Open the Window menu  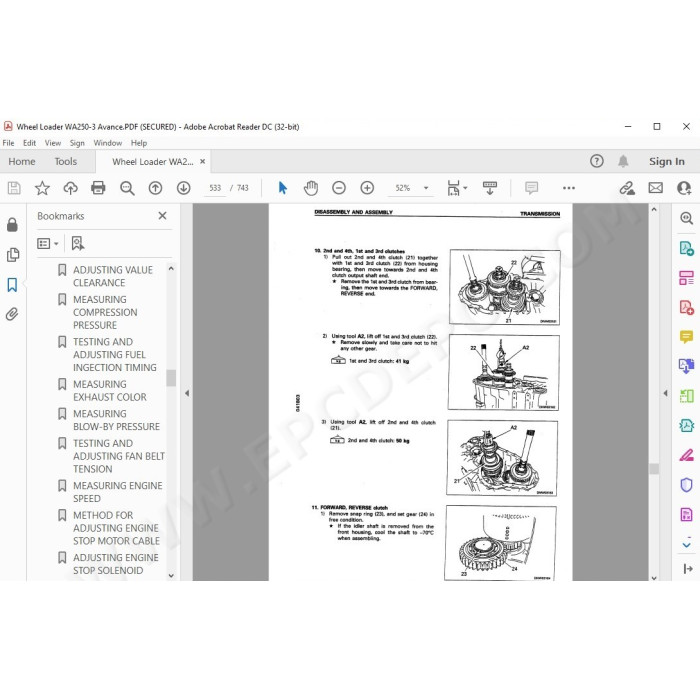[108, 143]
